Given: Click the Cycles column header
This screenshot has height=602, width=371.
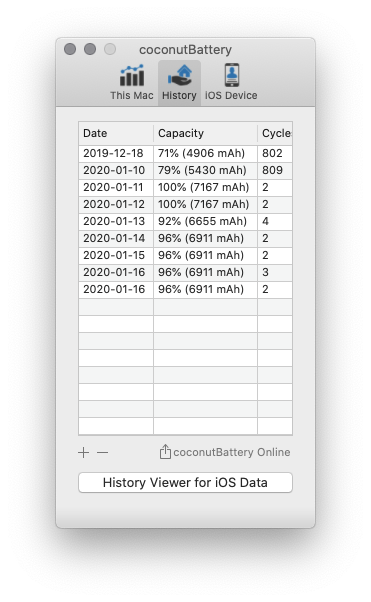Looking at the screenshot, I should coord(275,133).
